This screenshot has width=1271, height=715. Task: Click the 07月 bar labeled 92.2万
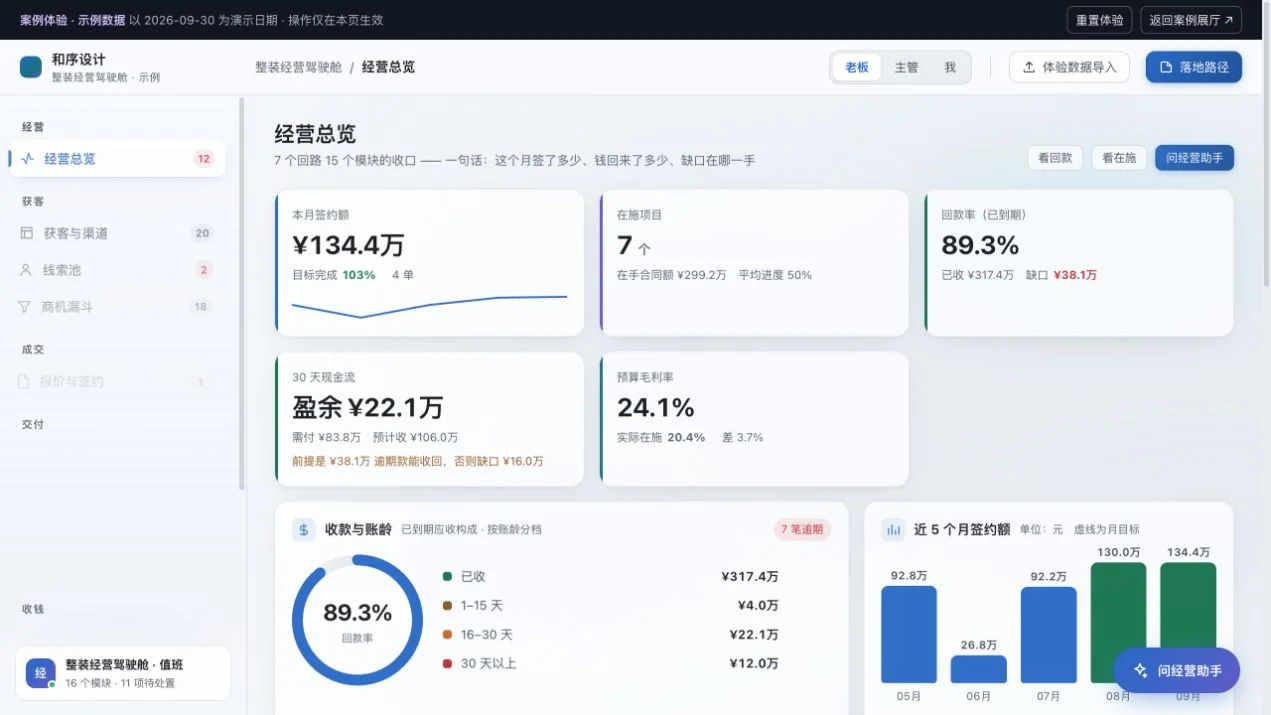click(1048, 635)
